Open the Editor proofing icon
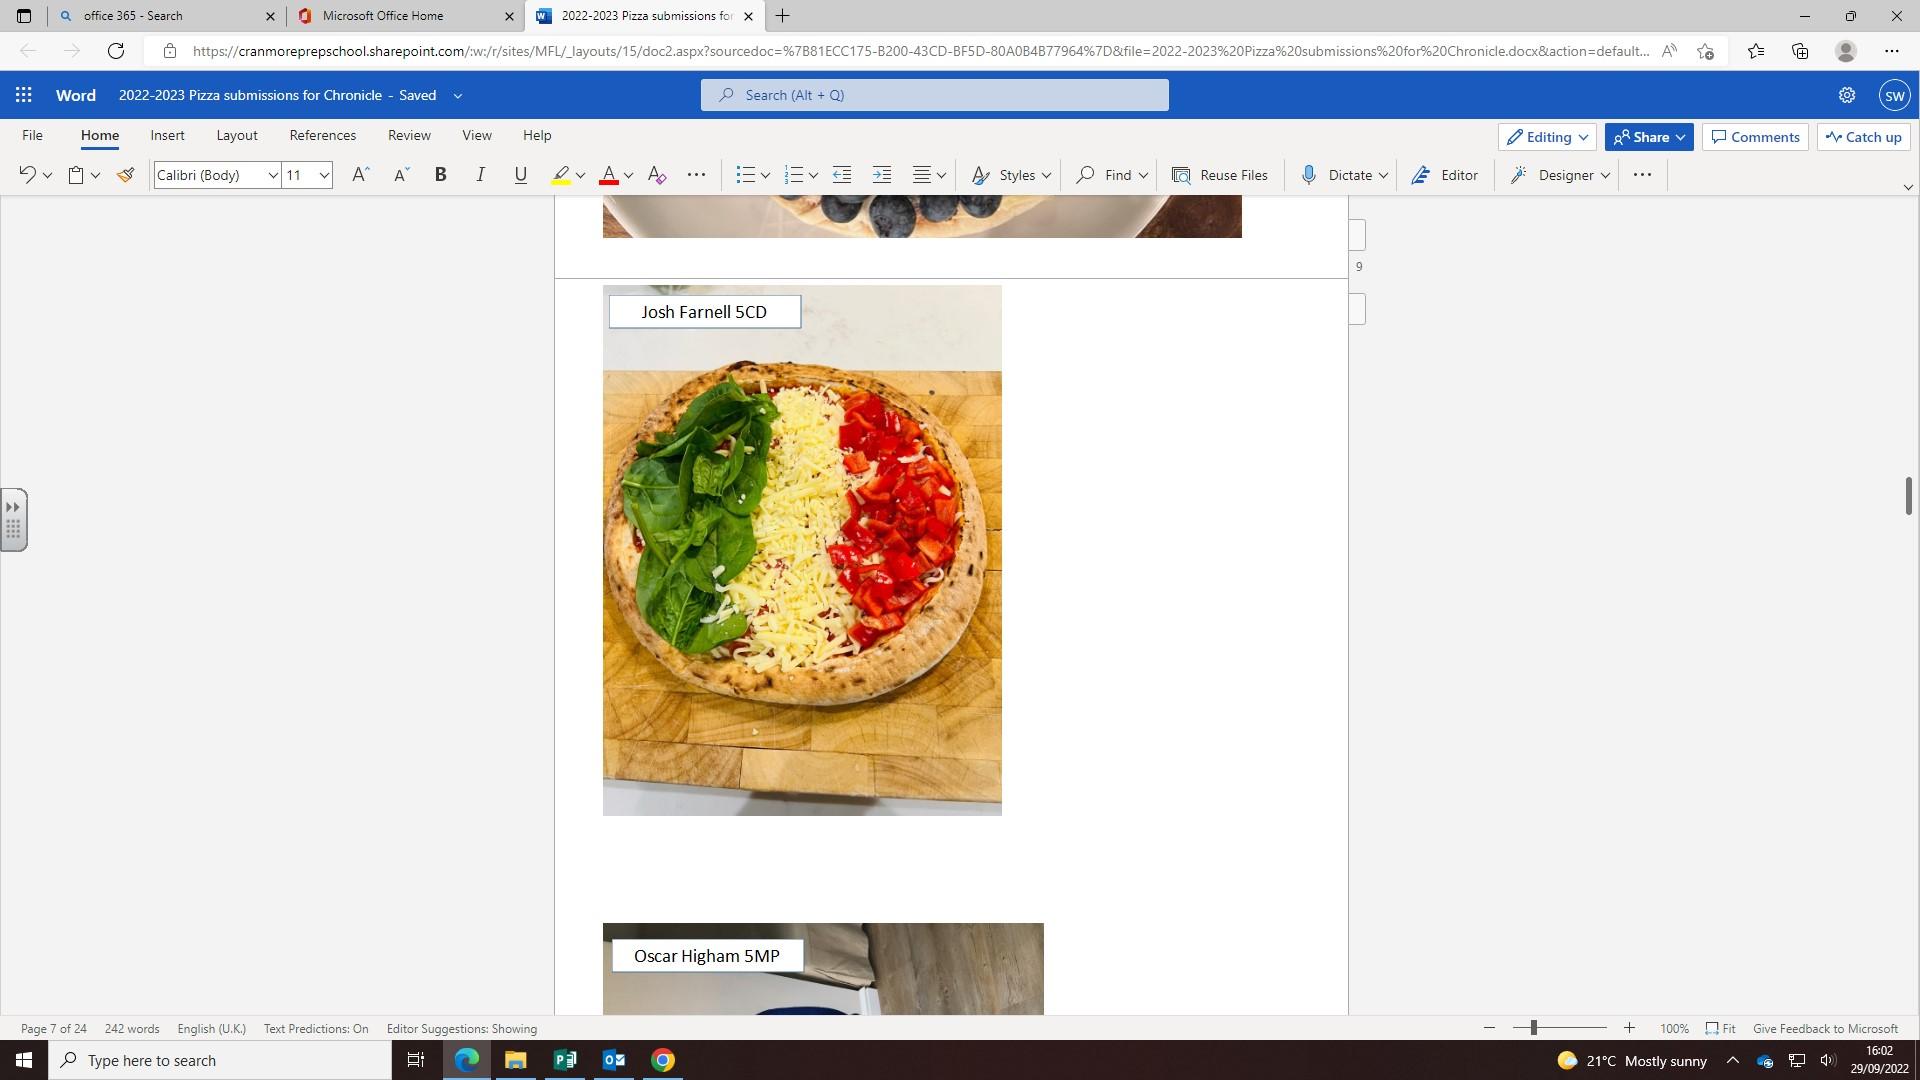Viewport: 1920px width, 1080px height. 1444,175
